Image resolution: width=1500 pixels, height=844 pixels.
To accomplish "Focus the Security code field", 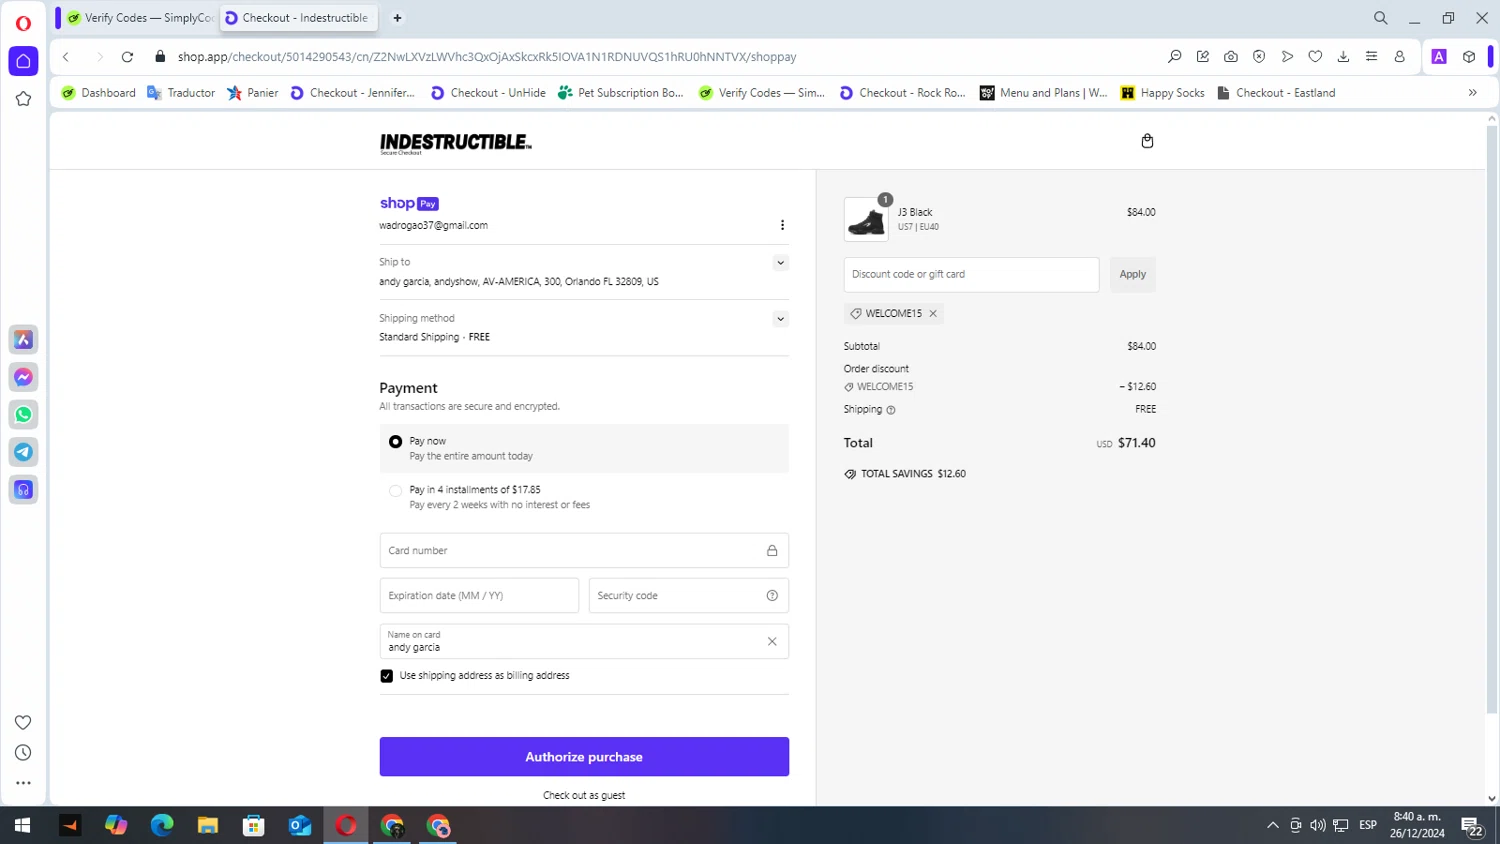I will [x=689, y=596].
